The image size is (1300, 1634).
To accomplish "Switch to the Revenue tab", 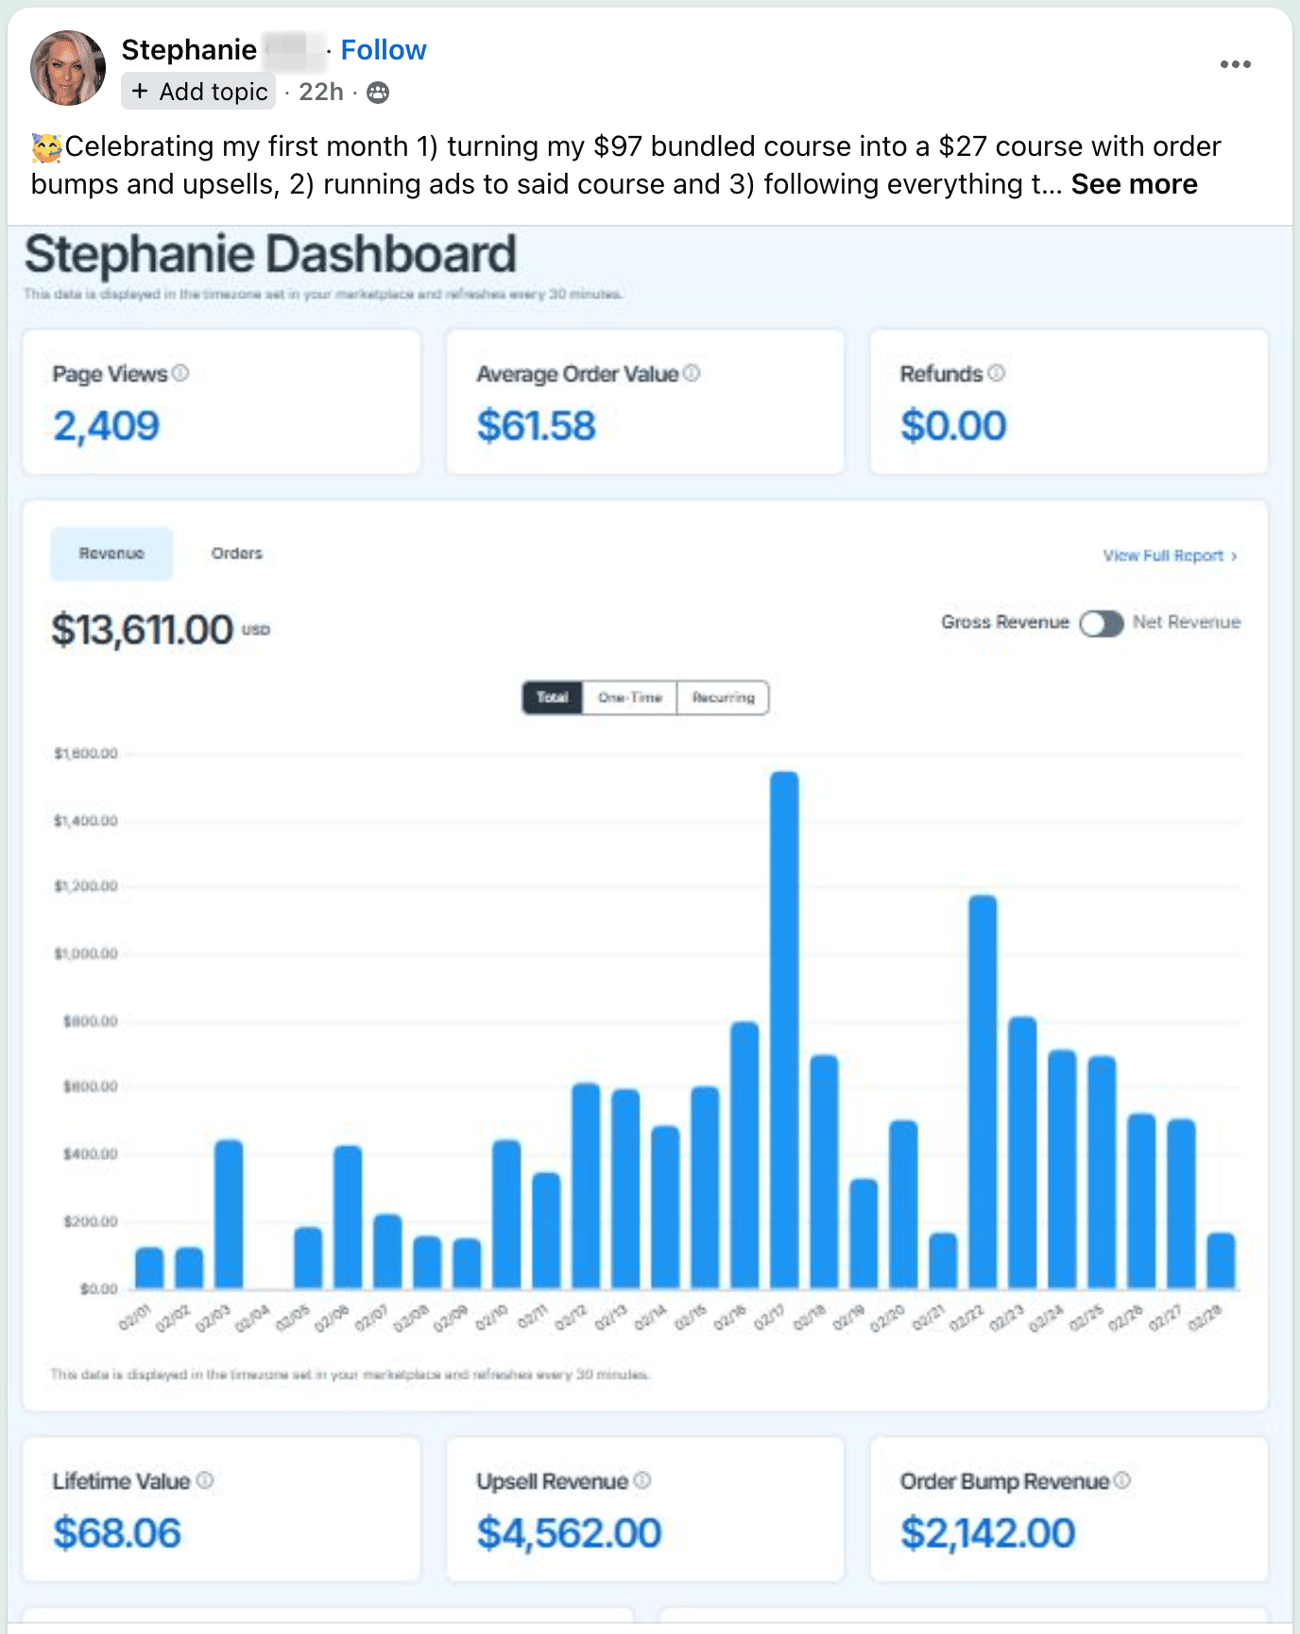I will click(112, 553).
